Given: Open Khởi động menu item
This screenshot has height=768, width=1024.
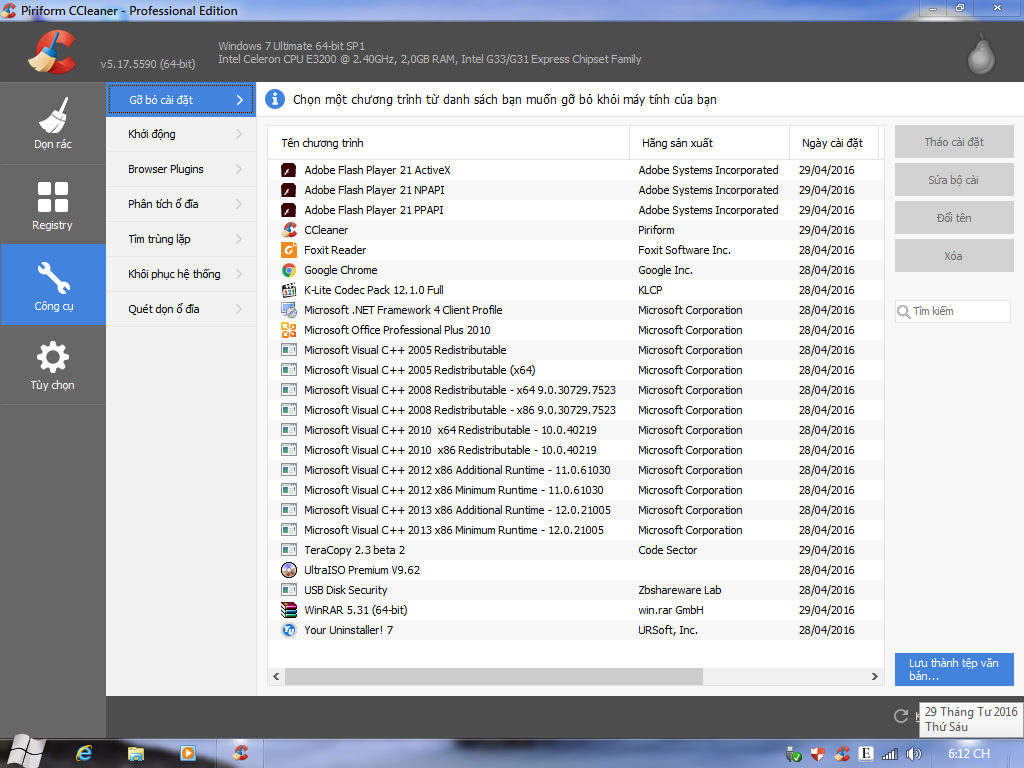Looking at the screenshot, I should 181,134.
